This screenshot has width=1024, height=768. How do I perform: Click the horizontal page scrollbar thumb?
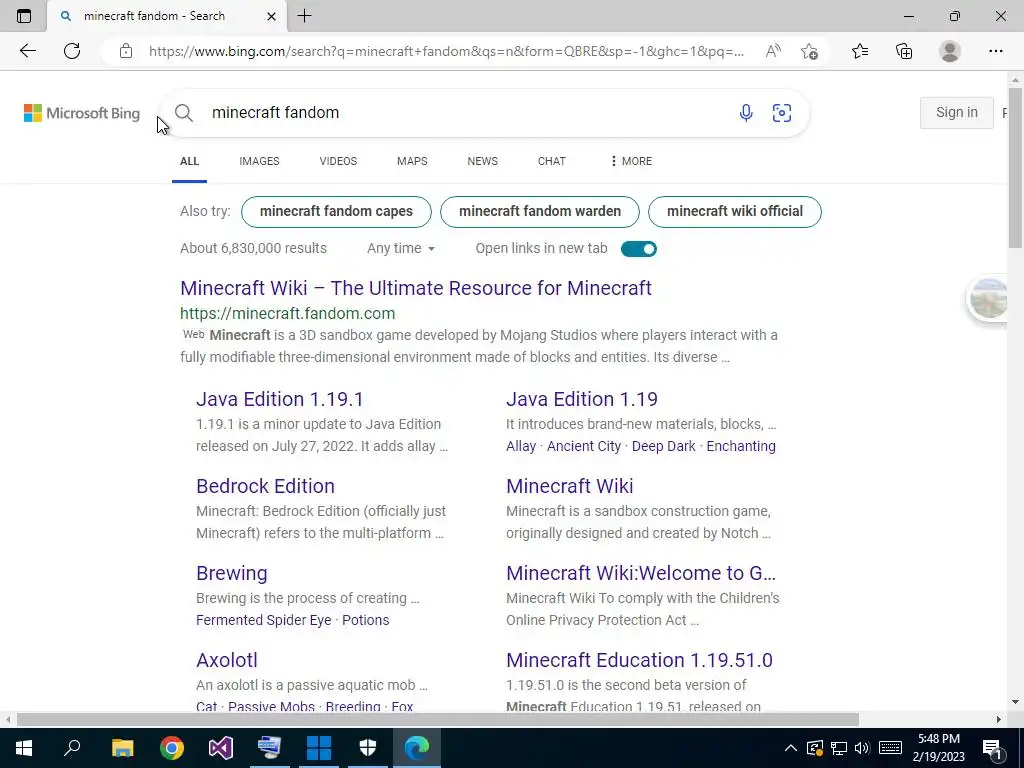click(x=438, y=719)
